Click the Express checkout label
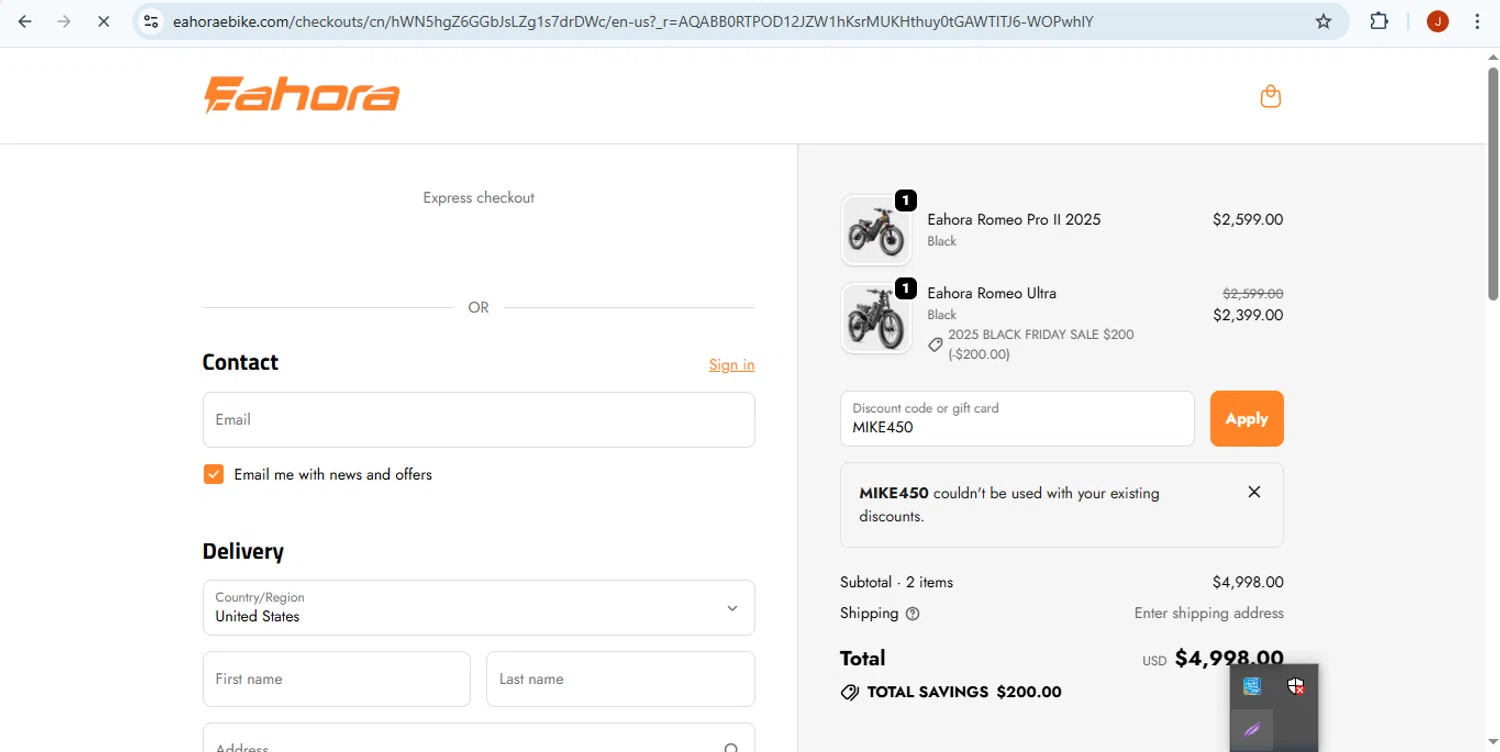This screenshot has width=1500, height=752. pyautogui.click(x=479, y=198)
